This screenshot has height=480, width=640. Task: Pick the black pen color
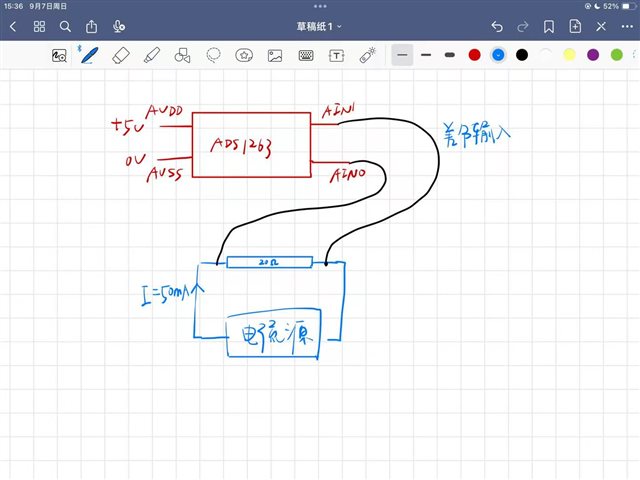point(522,55)
